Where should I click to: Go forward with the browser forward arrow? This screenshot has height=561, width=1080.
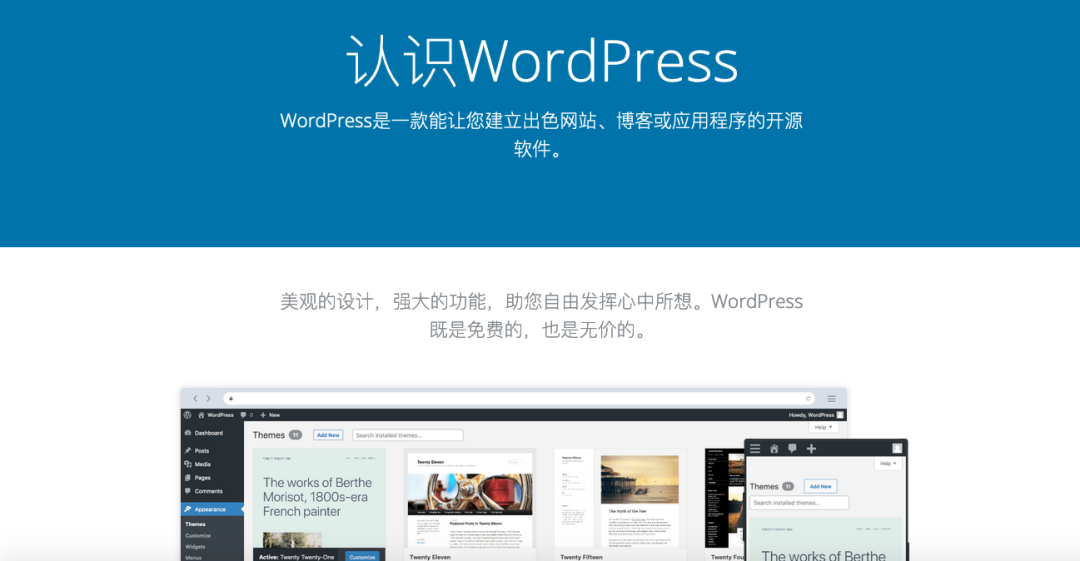pyautogui.click(x=209, y=398)
